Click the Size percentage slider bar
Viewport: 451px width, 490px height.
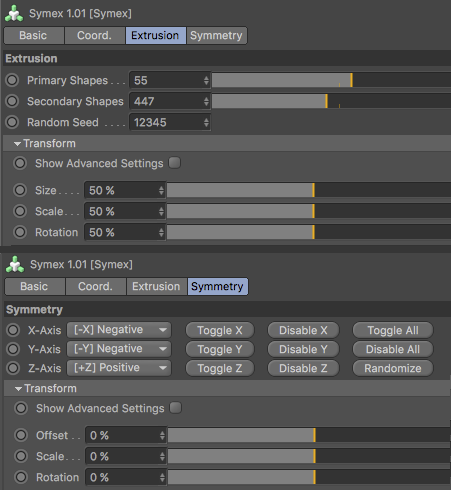(309, 190)
